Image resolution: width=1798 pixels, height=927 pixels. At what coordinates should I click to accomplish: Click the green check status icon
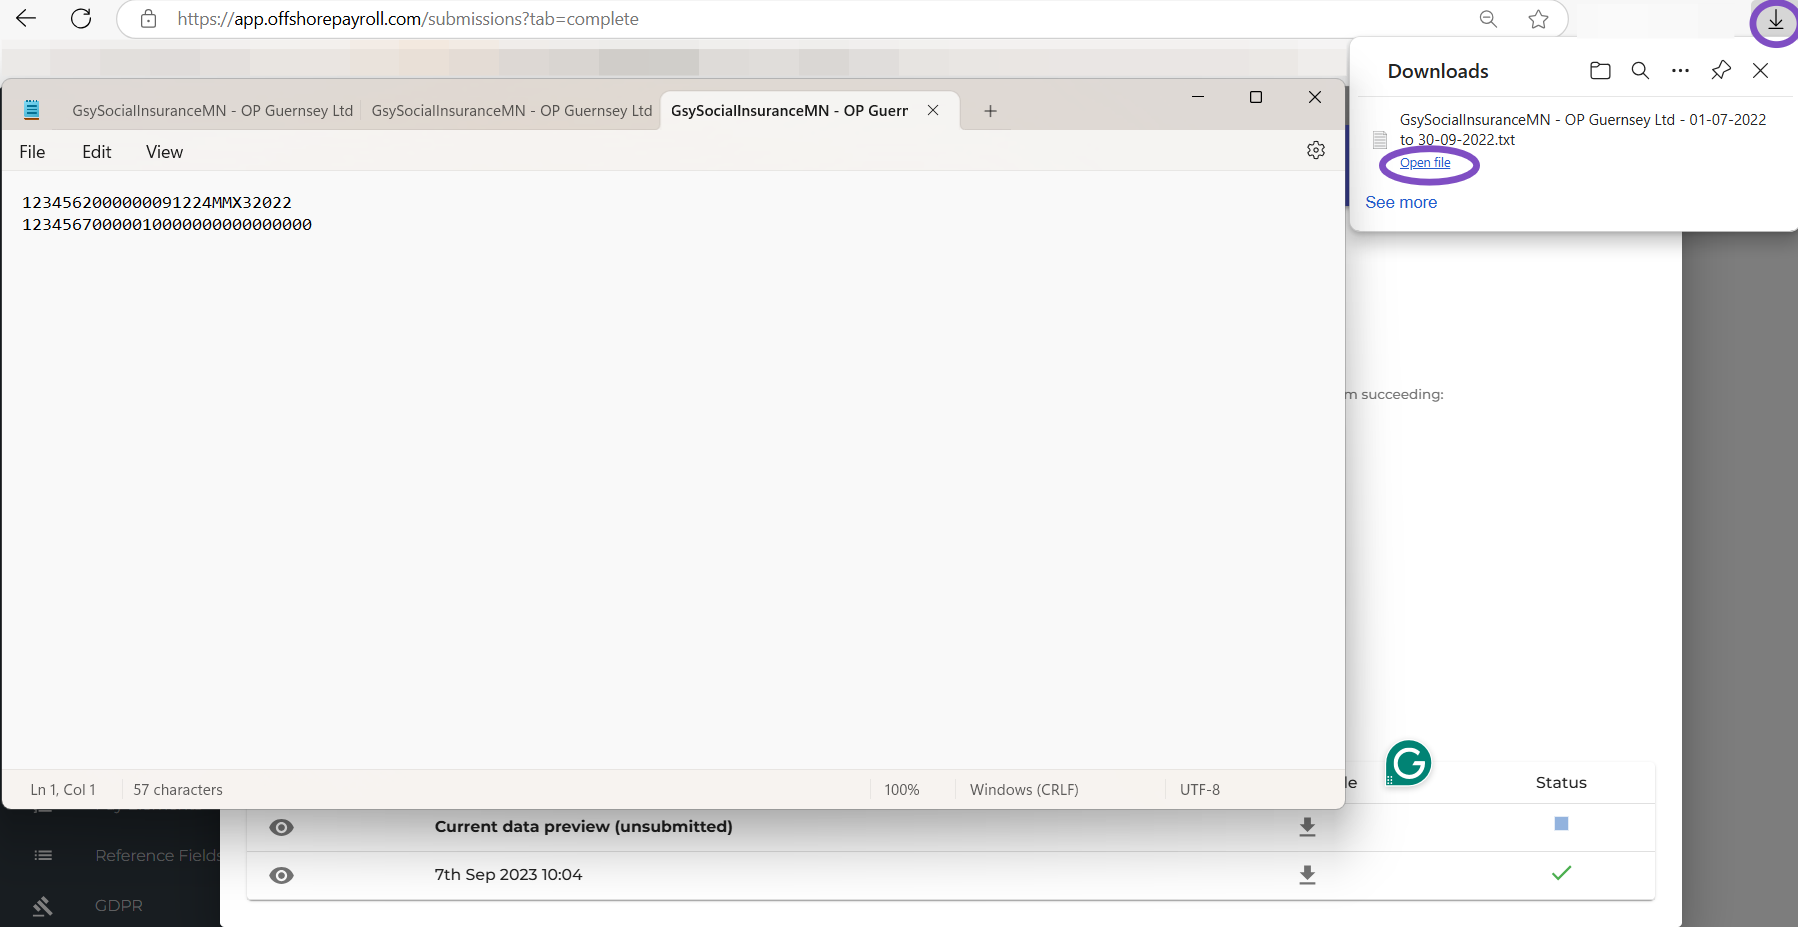click(x=1561, y=873)
